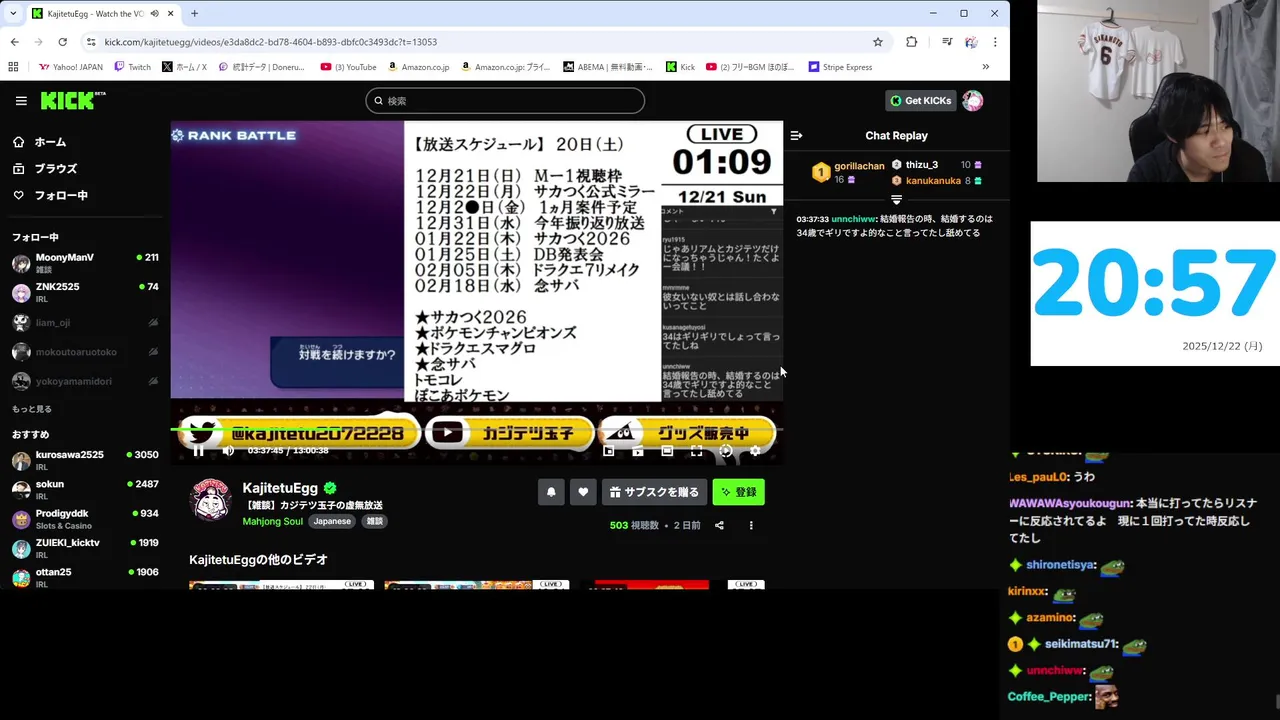Screen dimensions: 1280x720
Task: Open the new tab plus button
Action: pyautogui.click(x=194, y=14)
